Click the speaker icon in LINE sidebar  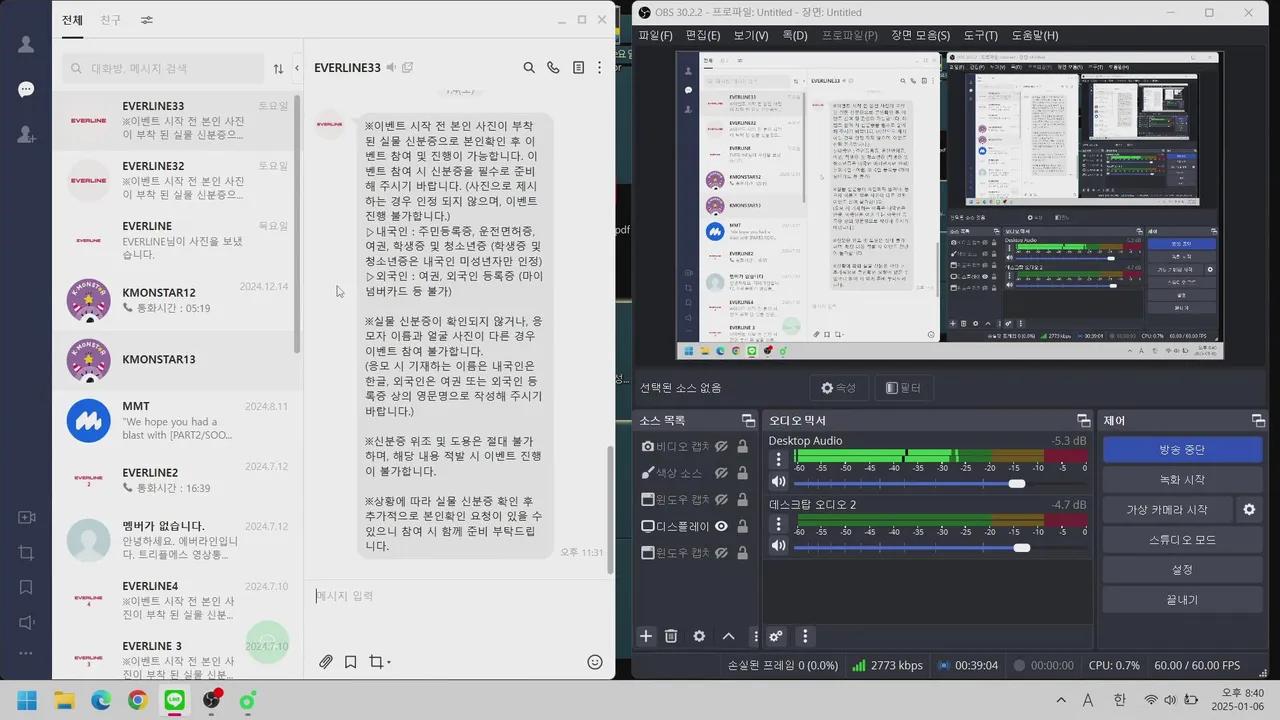click(26, 623)
